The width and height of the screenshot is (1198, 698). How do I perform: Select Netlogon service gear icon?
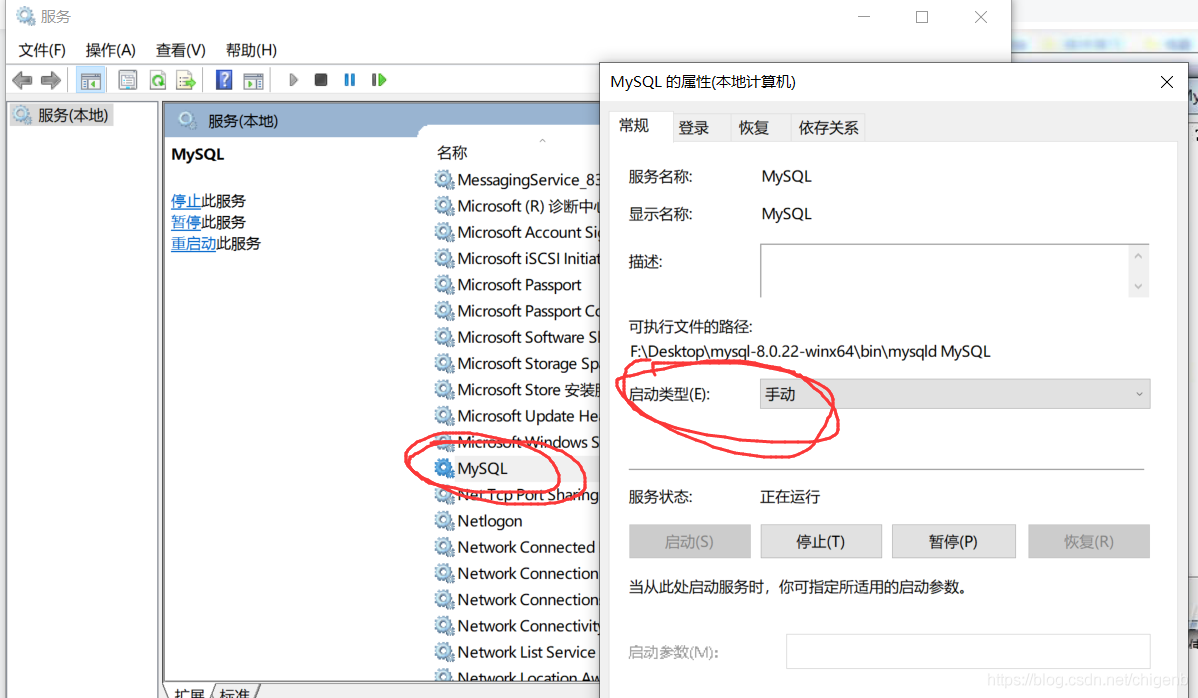[x=444, y=521]
